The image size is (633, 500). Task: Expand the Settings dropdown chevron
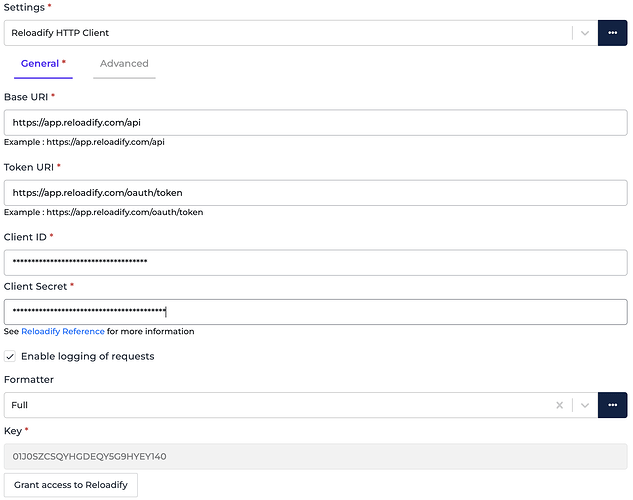click(585, 33)
